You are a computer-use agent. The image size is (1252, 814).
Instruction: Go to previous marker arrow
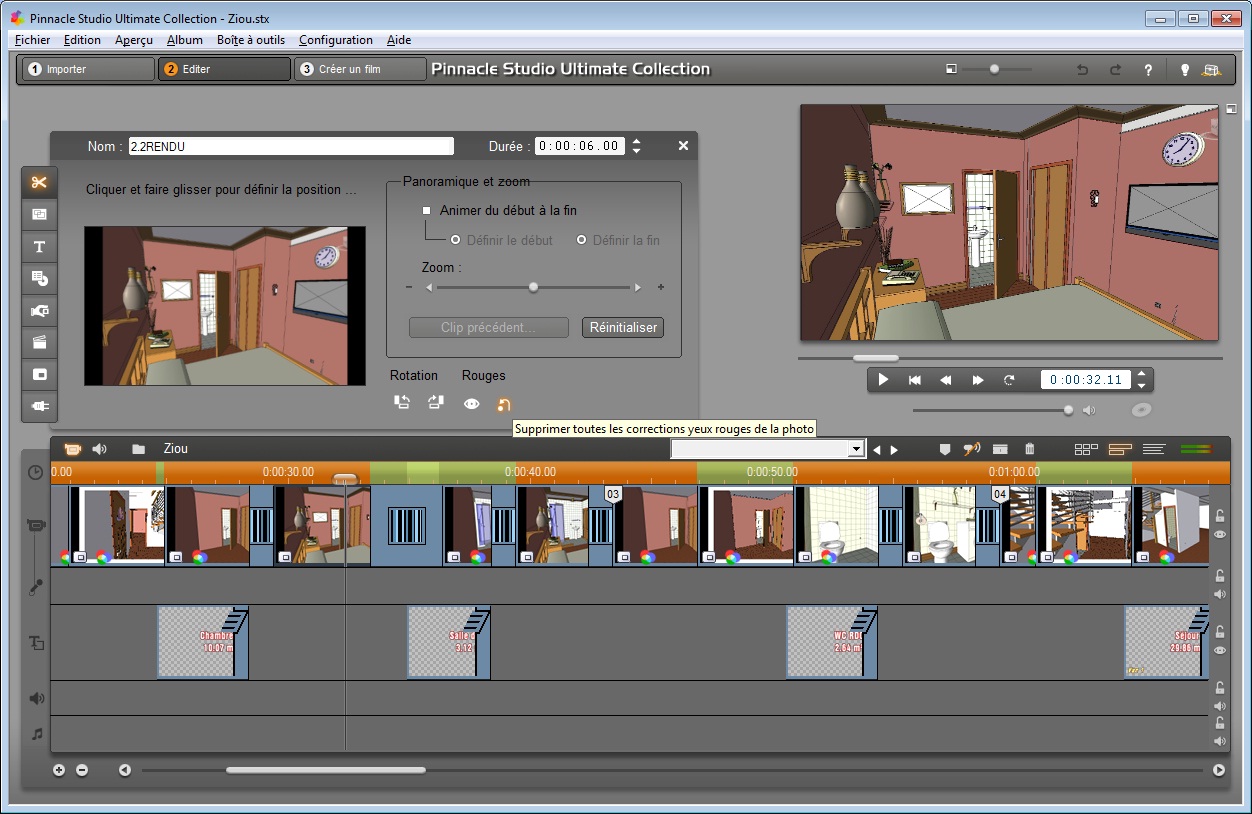[877, 450]
